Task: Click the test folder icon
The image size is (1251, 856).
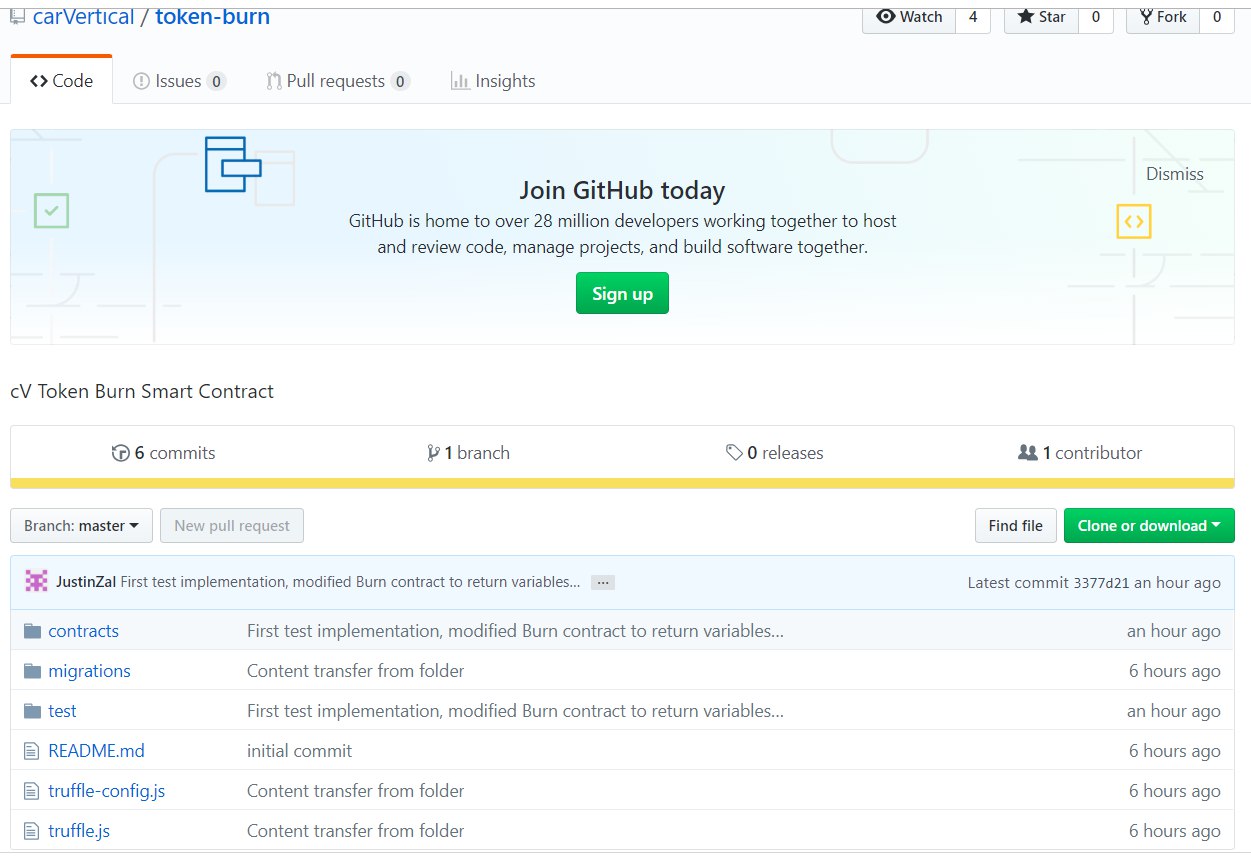Action: coord(32,711)
